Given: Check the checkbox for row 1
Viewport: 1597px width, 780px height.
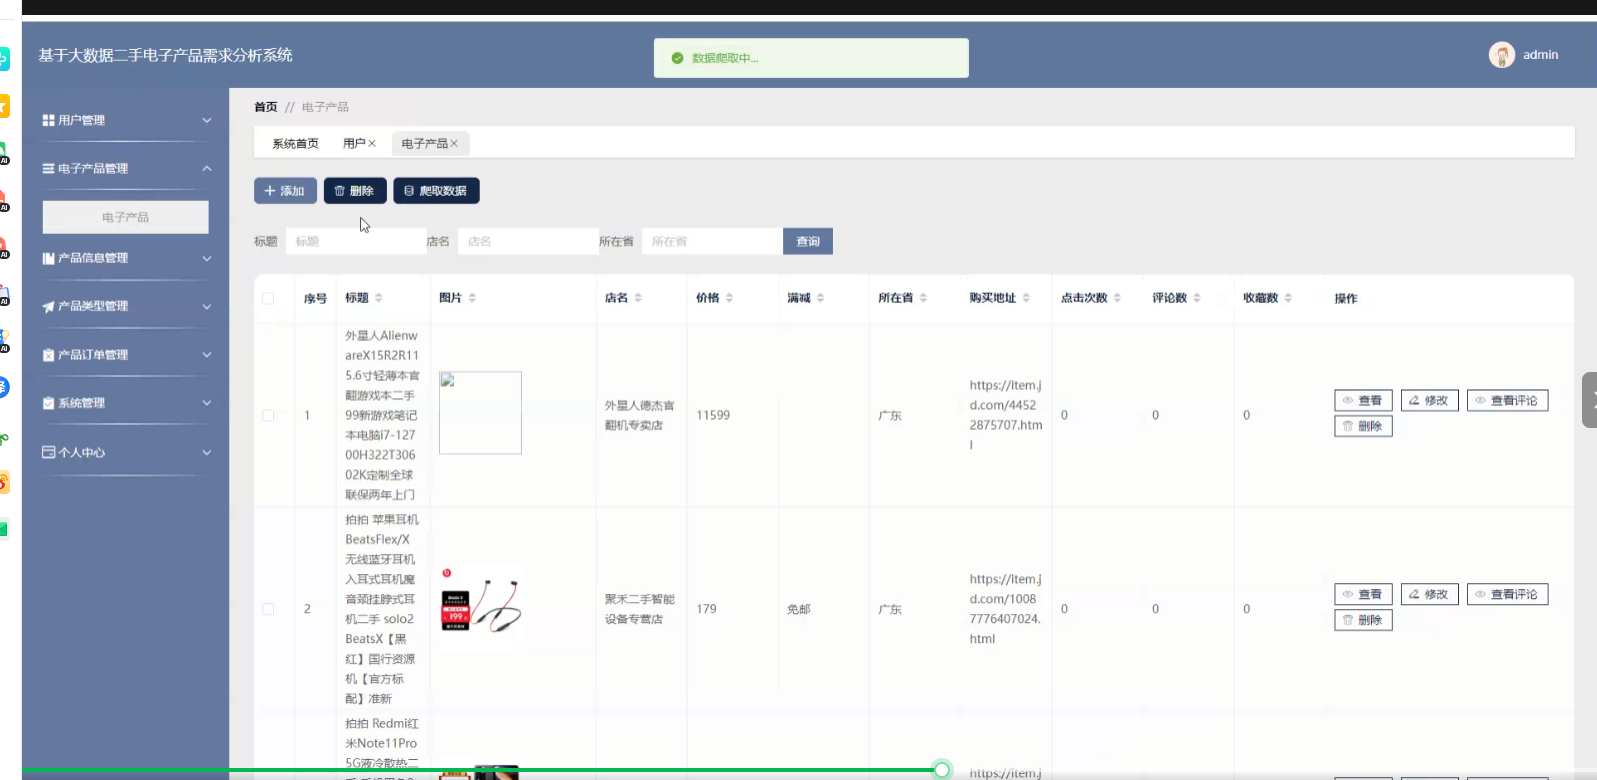Looking at the screenshot, I should coord(268,415).
